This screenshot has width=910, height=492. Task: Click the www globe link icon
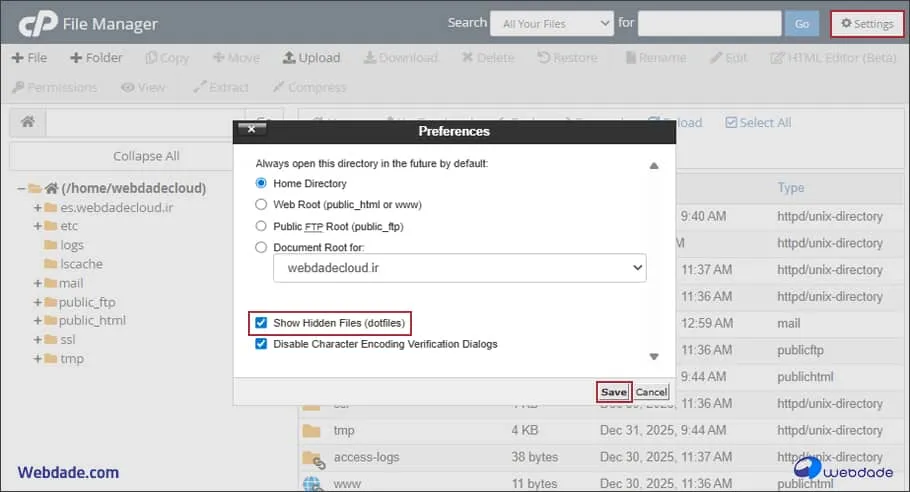[312, 483]
